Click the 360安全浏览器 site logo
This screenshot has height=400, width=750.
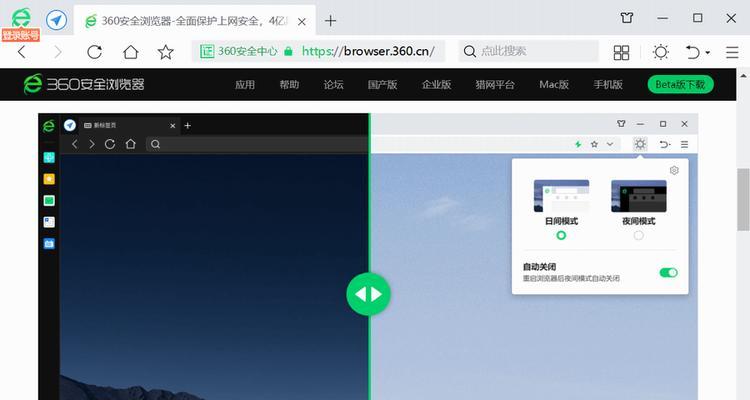pos(84,84)
